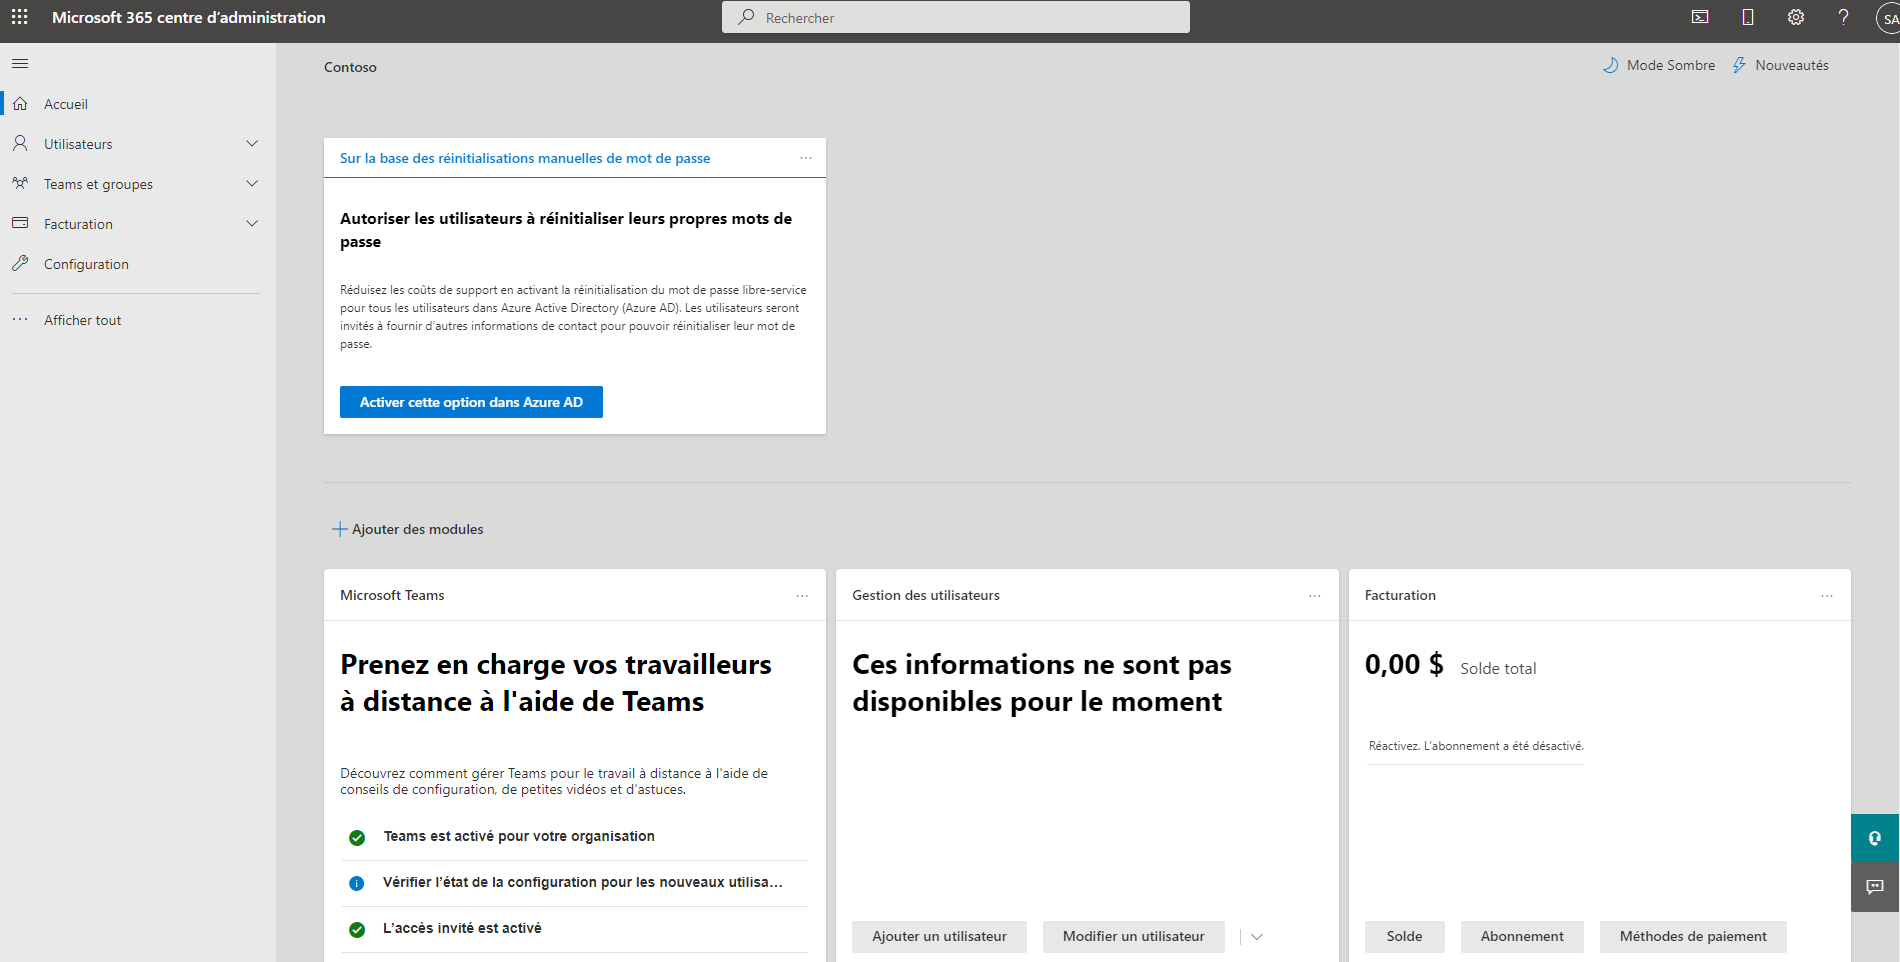Screen dimensions: 1900x962
Task: Click the Teams et groupes icon
Action: pos(20,184)
